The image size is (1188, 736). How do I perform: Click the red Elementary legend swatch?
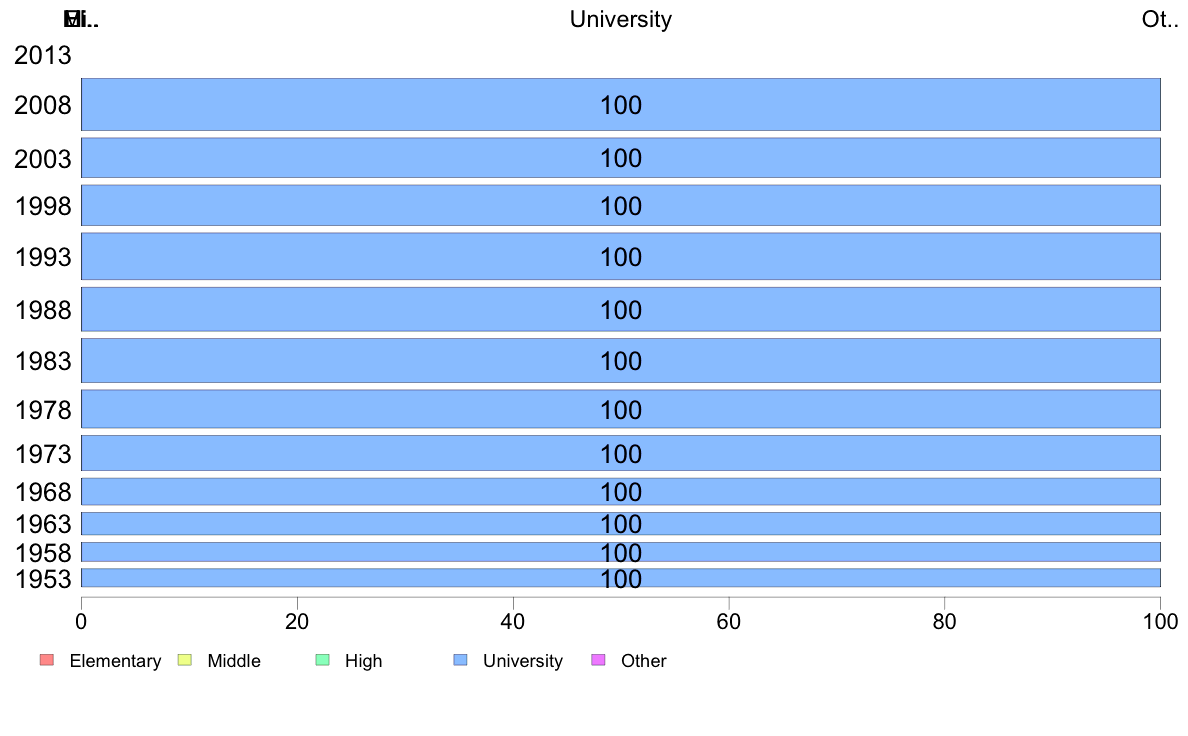[47, 660]
